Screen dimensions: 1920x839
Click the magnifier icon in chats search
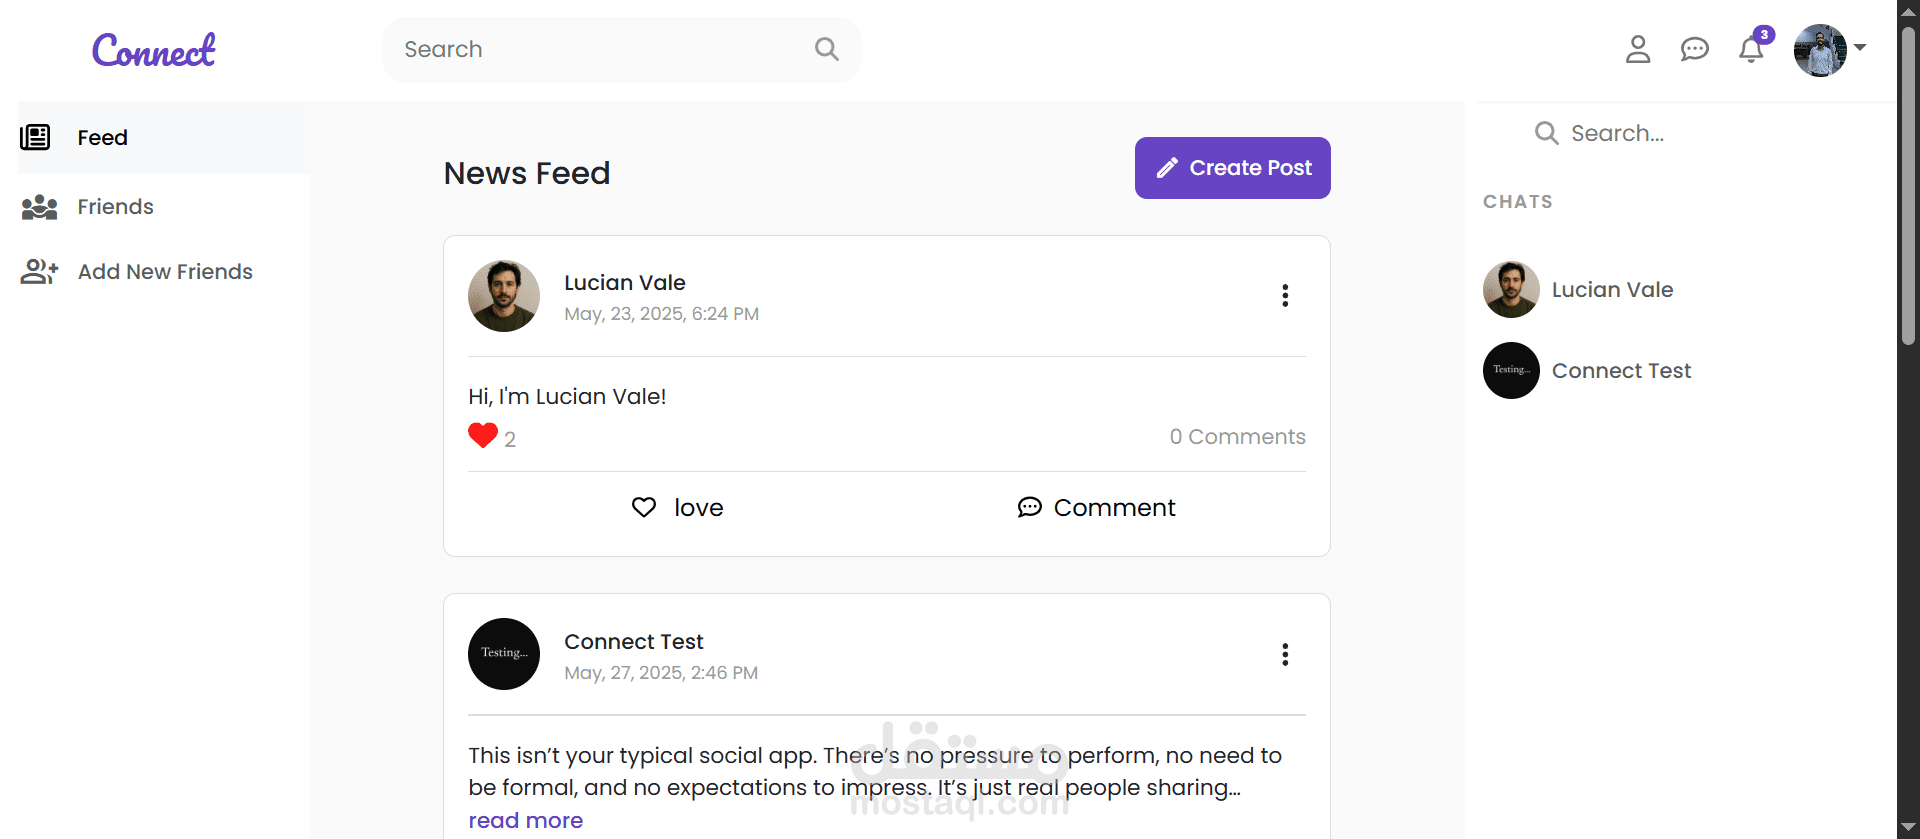click(x=1546, y=133)
